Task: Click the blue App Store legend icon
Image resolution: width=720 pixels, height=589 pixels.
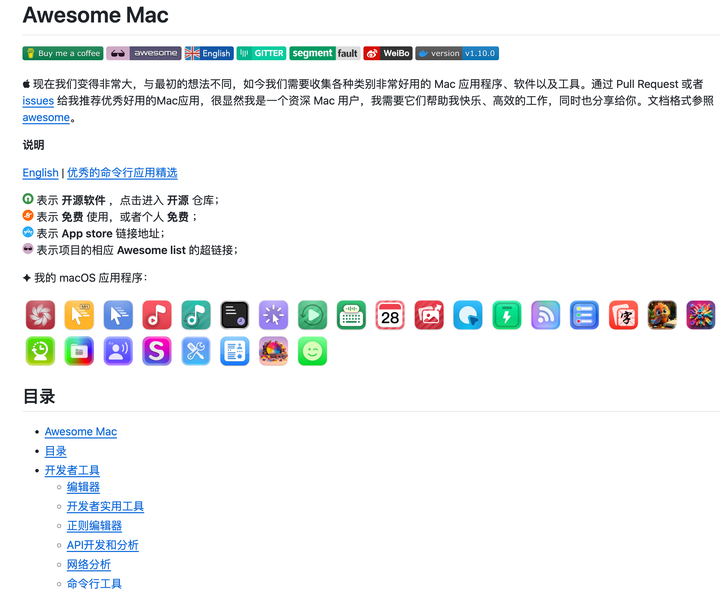Action: point(28,232)
